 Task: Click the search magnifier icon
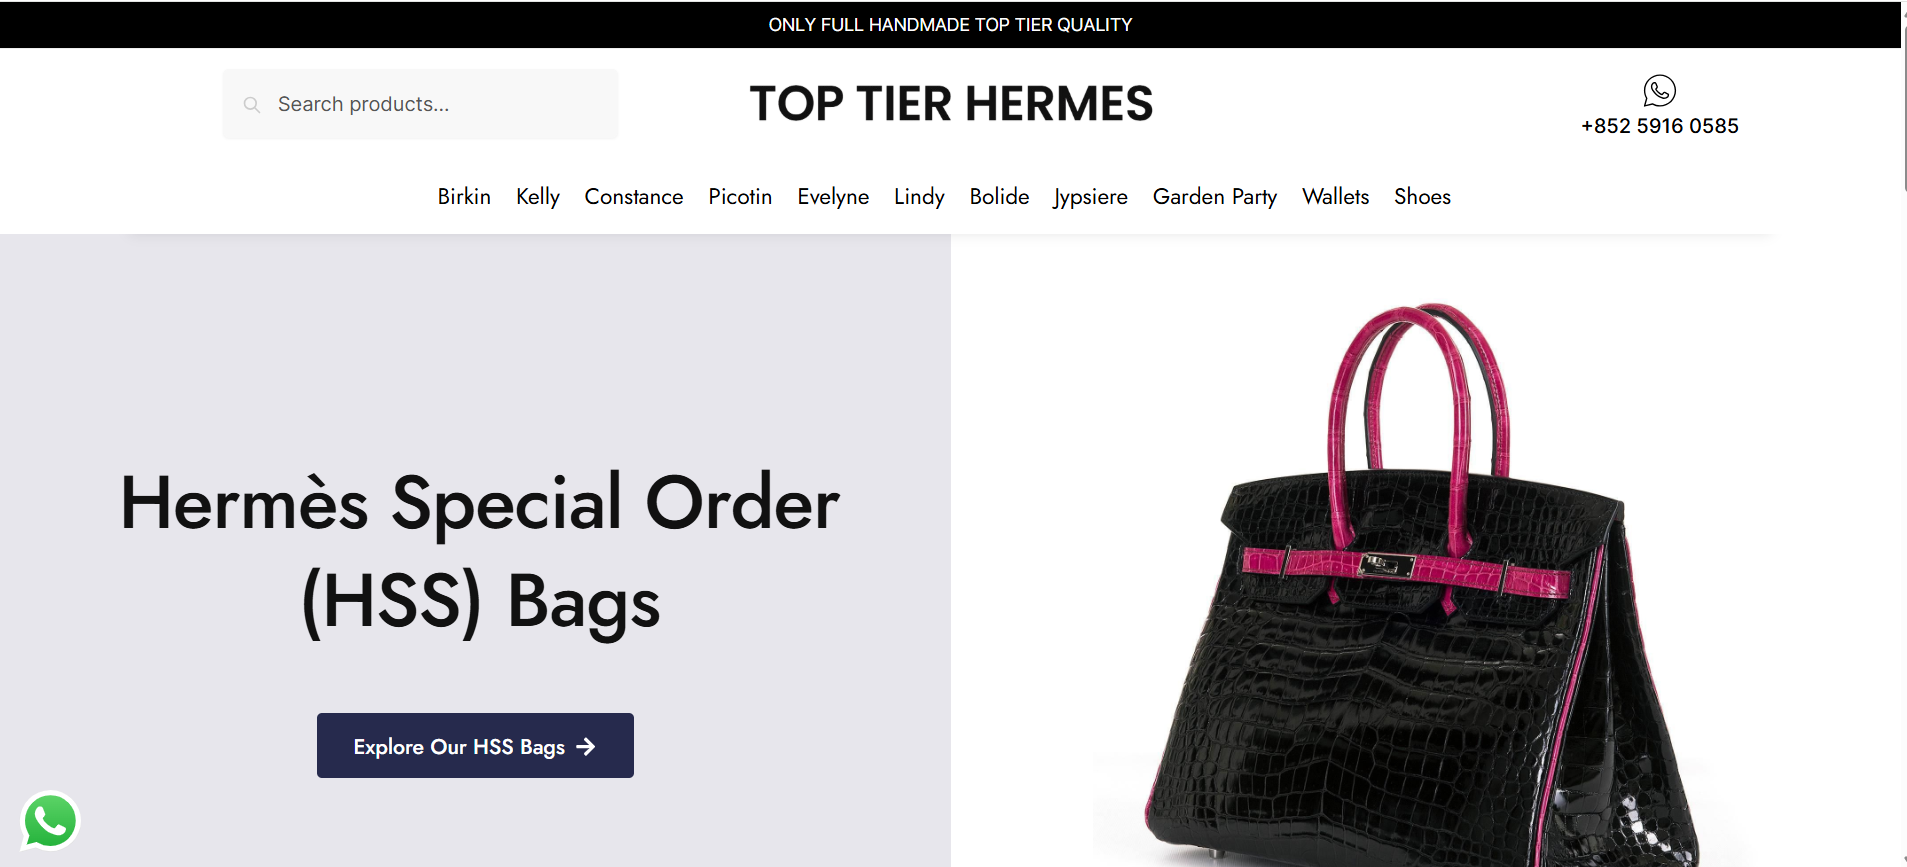(252, 104)
